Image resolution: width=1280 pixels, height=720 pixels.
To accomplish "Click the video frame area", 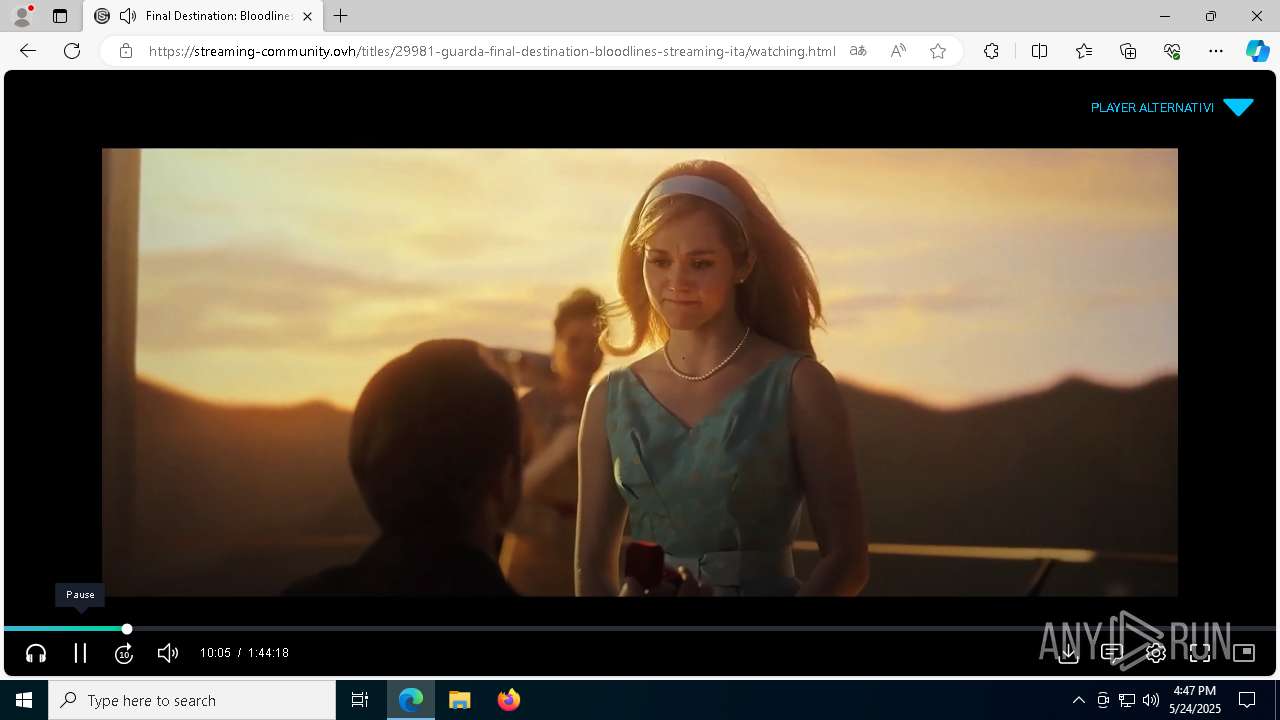I will pyautogui.click(x=640, y=372).
